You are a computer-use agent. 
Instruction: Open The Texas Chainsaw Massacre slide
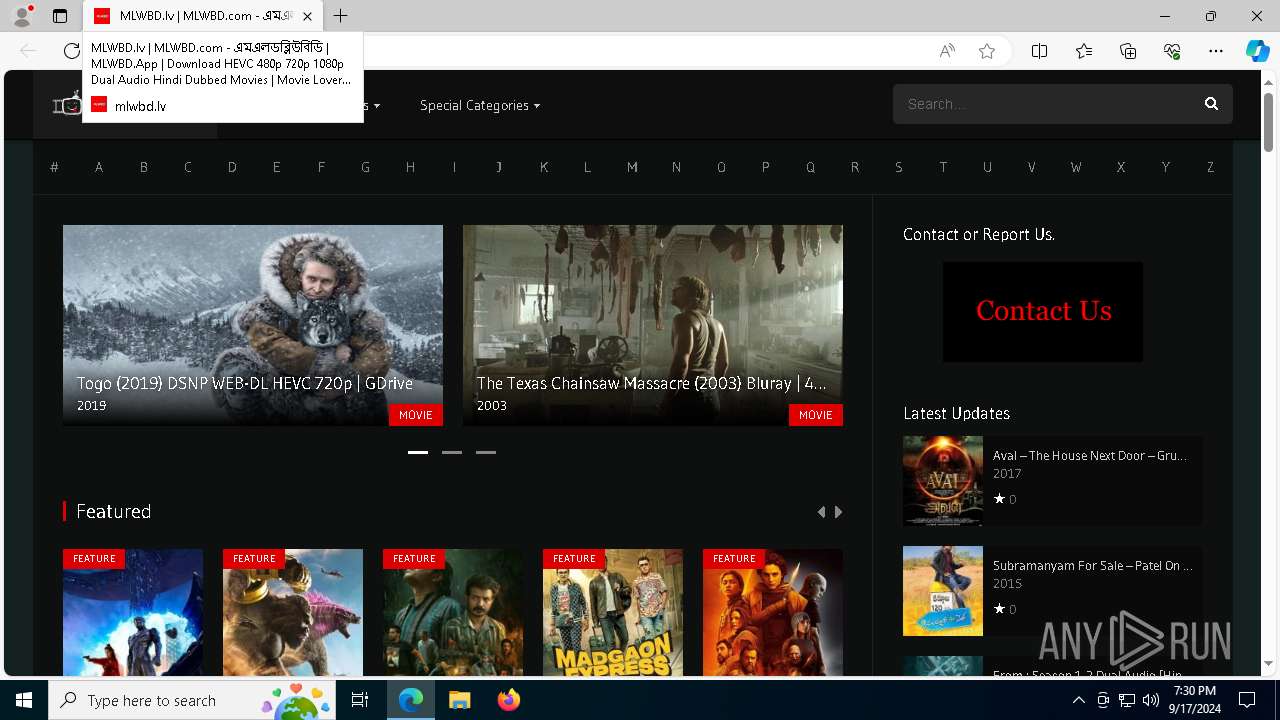[653, 325]
